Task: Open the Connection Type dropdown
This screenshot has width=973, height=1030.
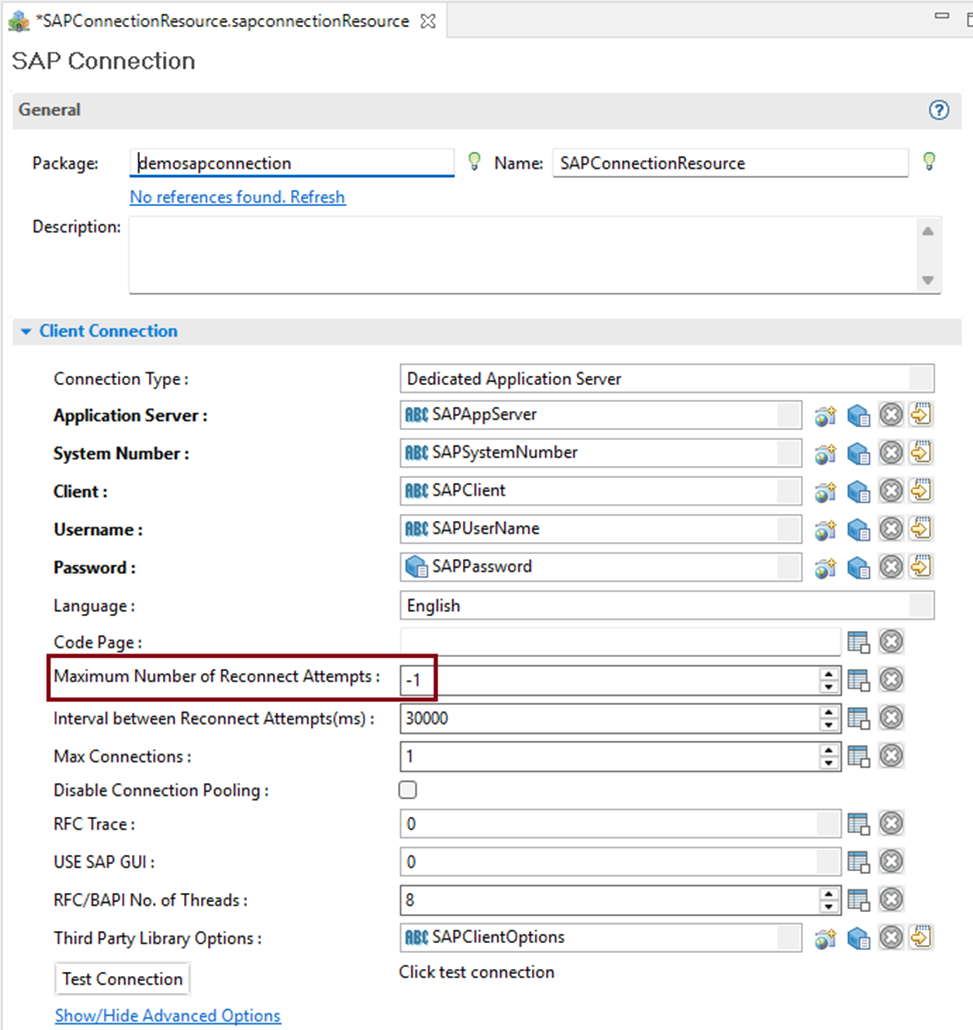Action: (x=921, y=379)
